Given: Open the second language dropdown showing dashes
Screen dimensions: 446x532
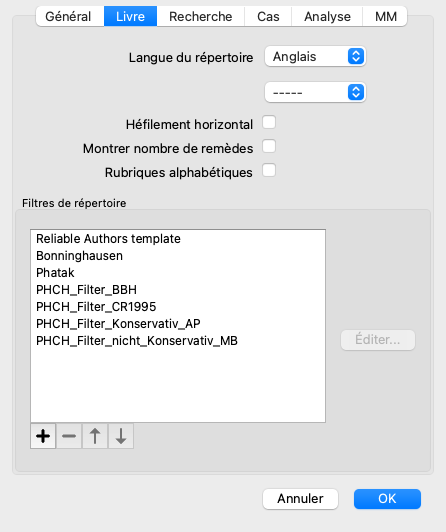Looking at the screenshot, I should [x=315, y=92].
